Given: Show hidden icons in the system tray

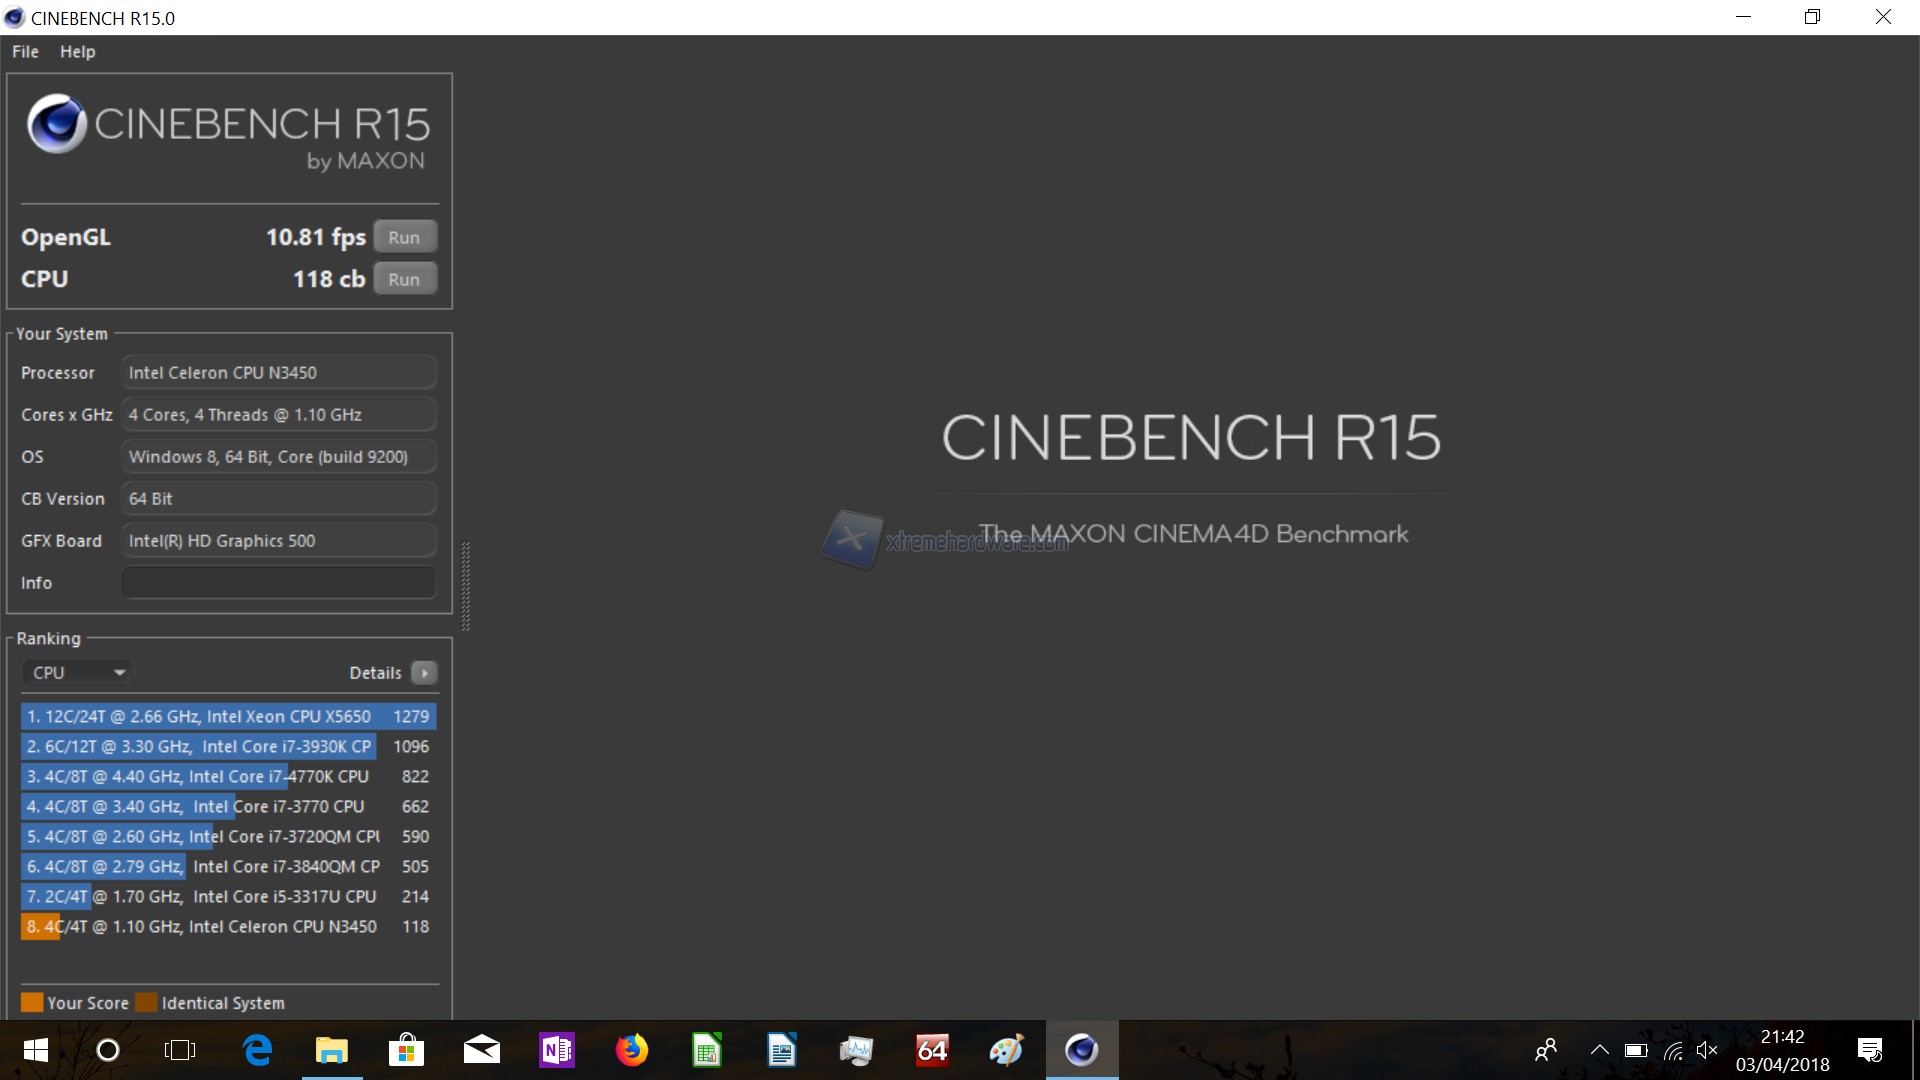Looking at the screenshot, I should [1599, 1050].
